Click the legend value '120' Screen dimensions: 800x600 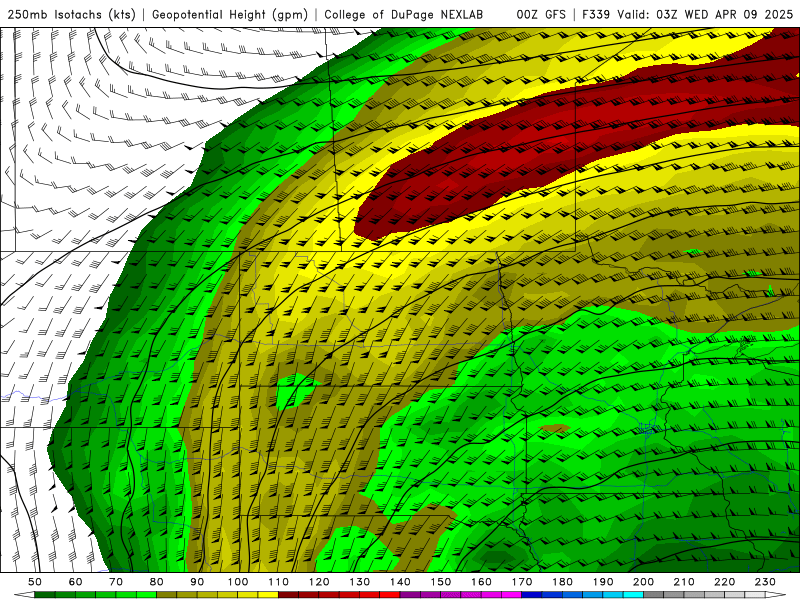click(x=319, y=582)
